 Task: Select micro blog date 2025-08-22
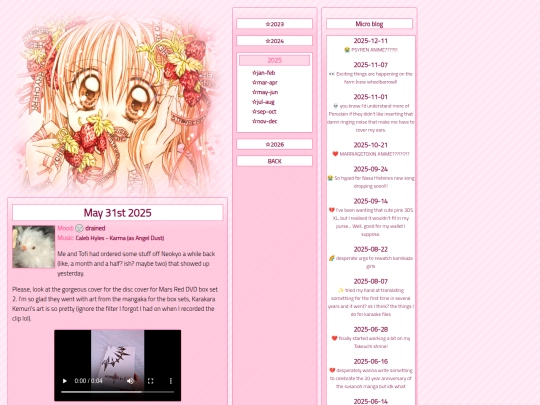(371, 249)
